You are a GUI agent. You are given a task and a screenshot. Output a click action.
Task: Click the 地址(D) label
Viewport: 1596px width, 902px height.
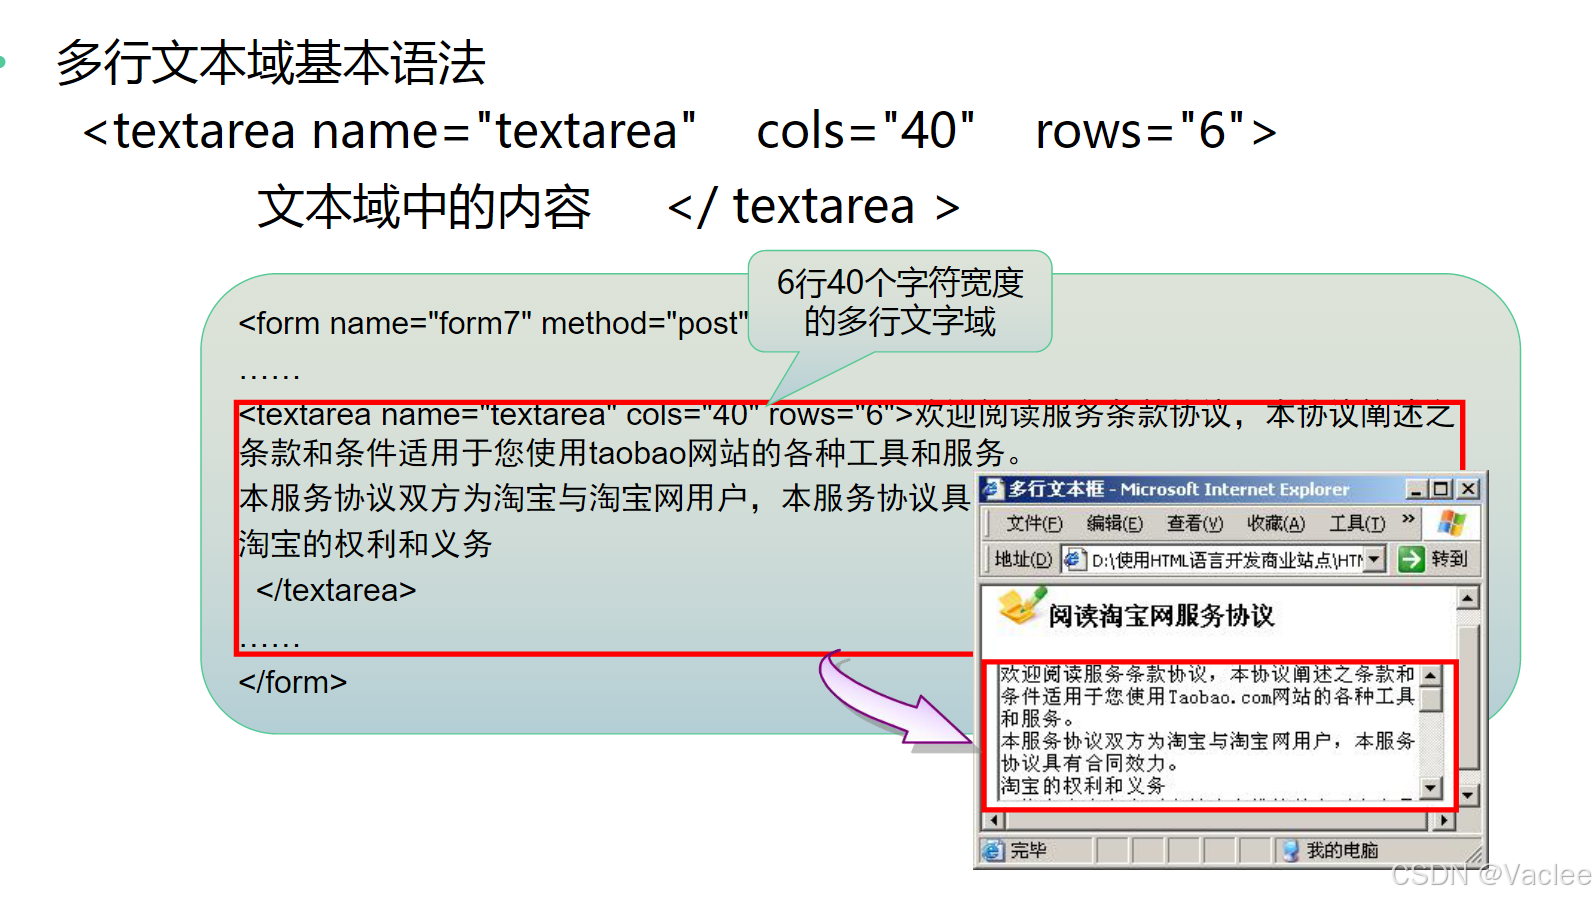[x=1022, y=559]
